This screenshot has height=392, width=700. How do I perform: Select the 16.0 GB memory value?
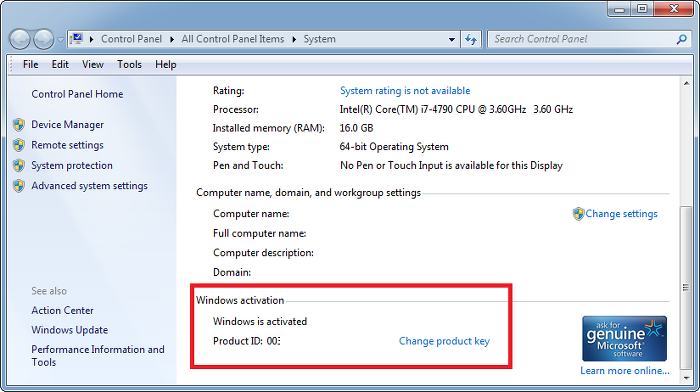pyautogui.click(x=356, y=128)
